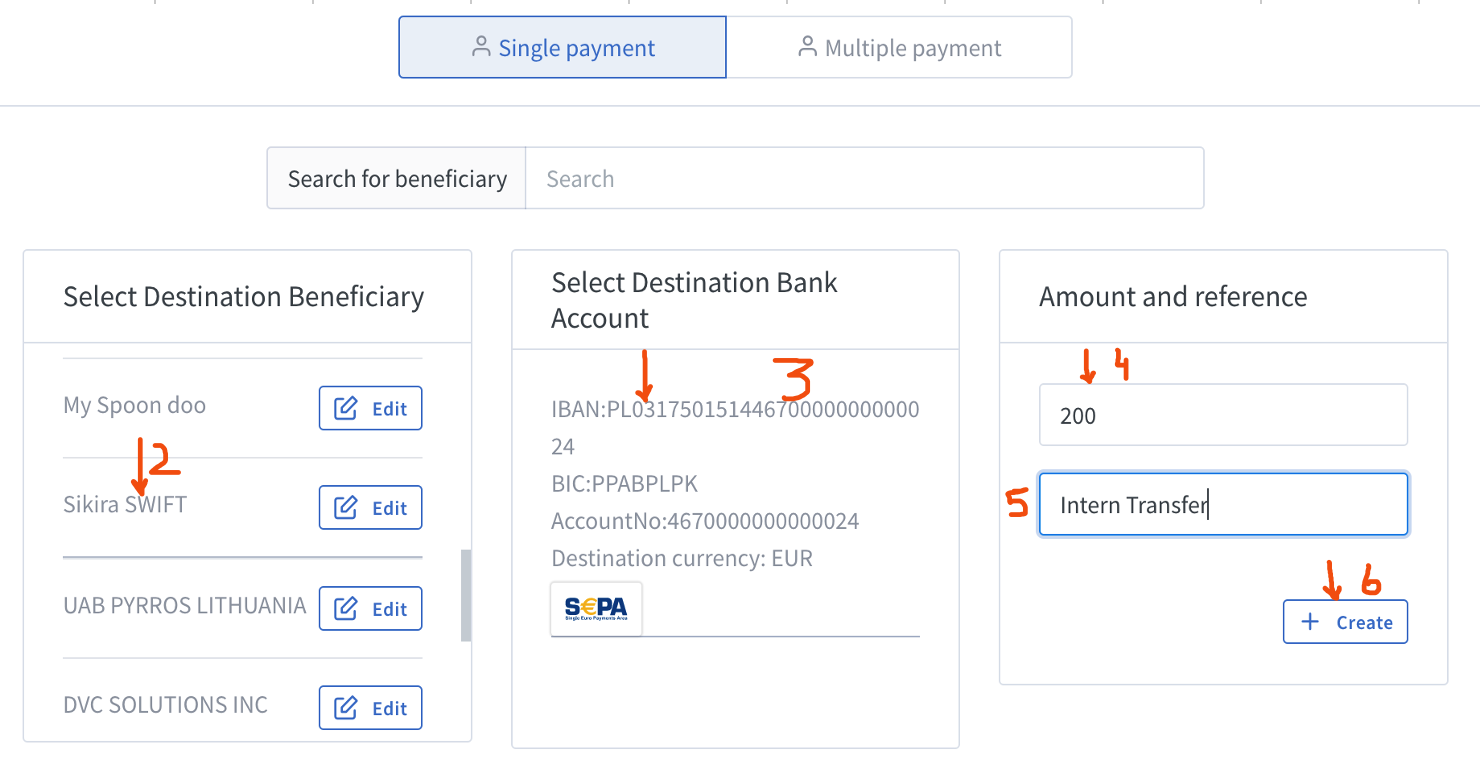Edit the My Spoon doo beneficiary
1480x782 pixels.
pos(371,408)
